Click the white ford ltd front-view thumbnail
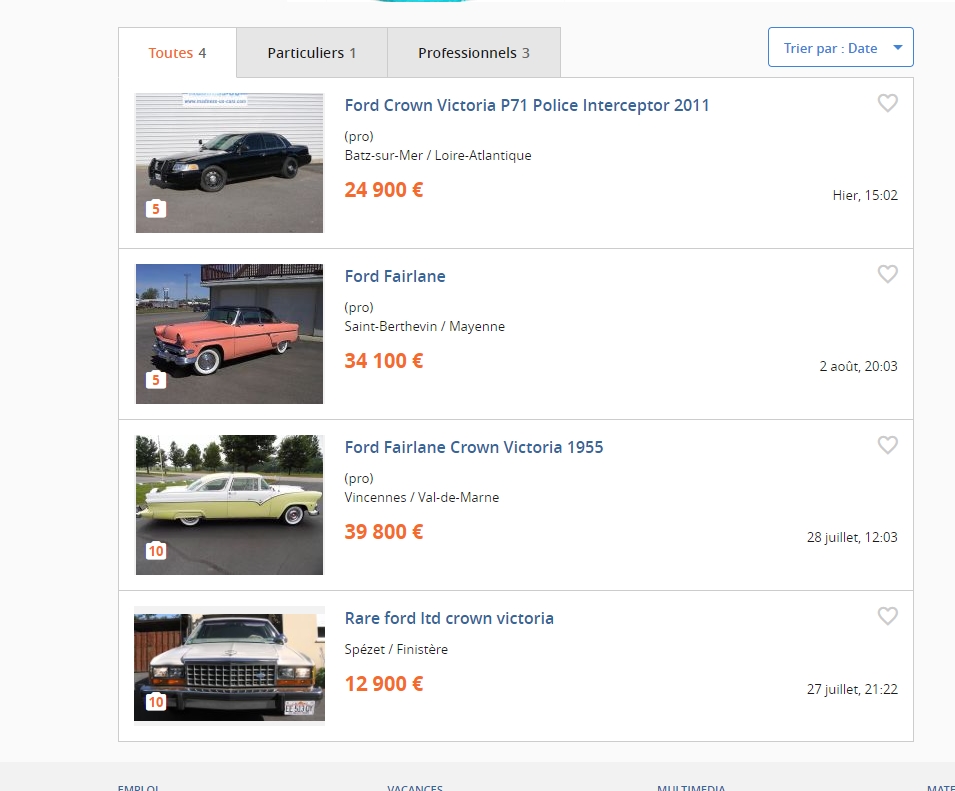This screenshot has width=955, height=791. pyautogui.click(x=229, y=665)
